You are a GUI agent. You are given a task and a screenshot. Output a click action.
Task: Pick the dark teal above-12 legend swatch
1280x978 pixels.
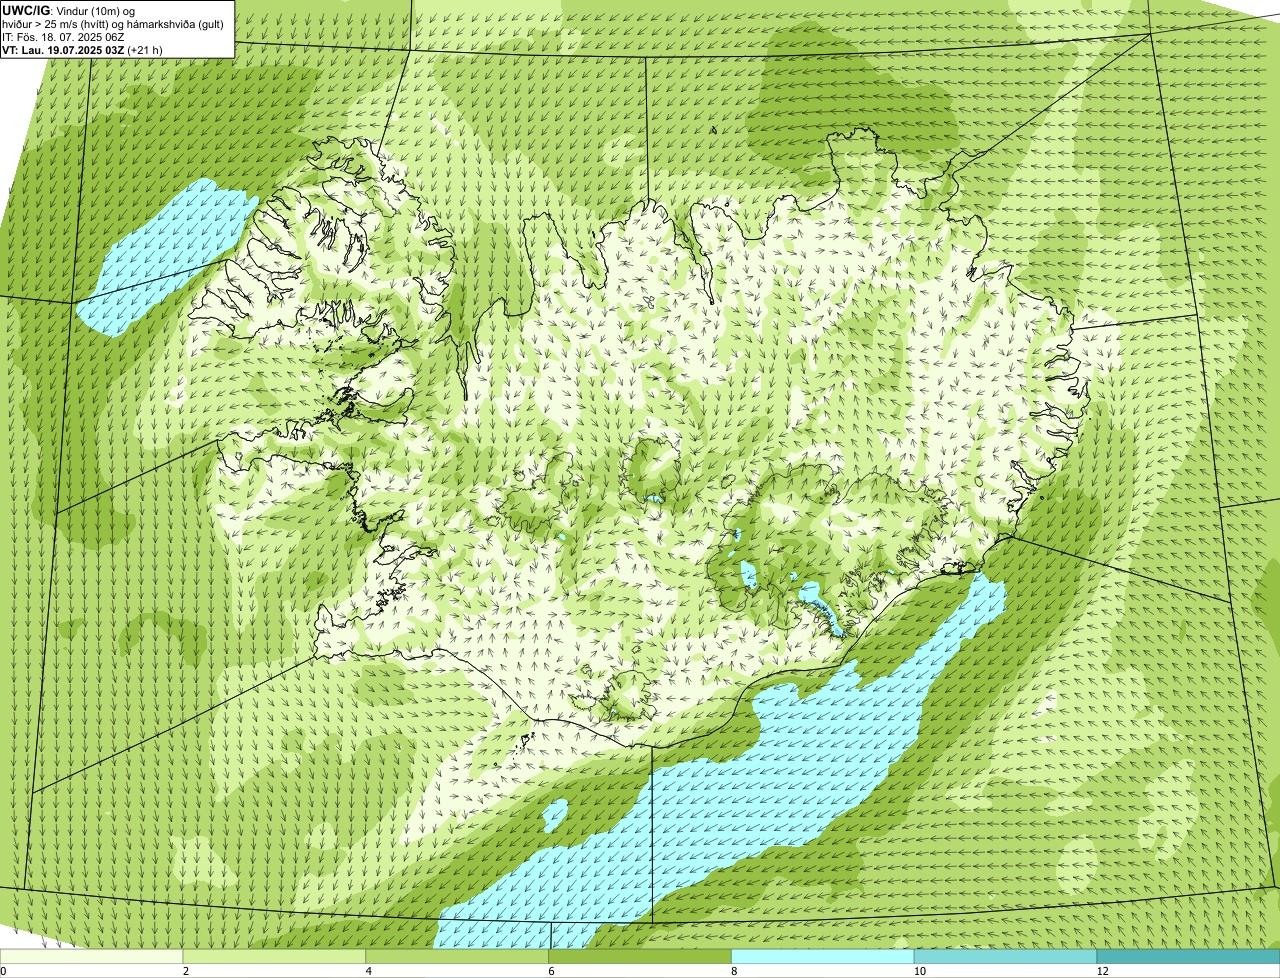(1188, 957)
